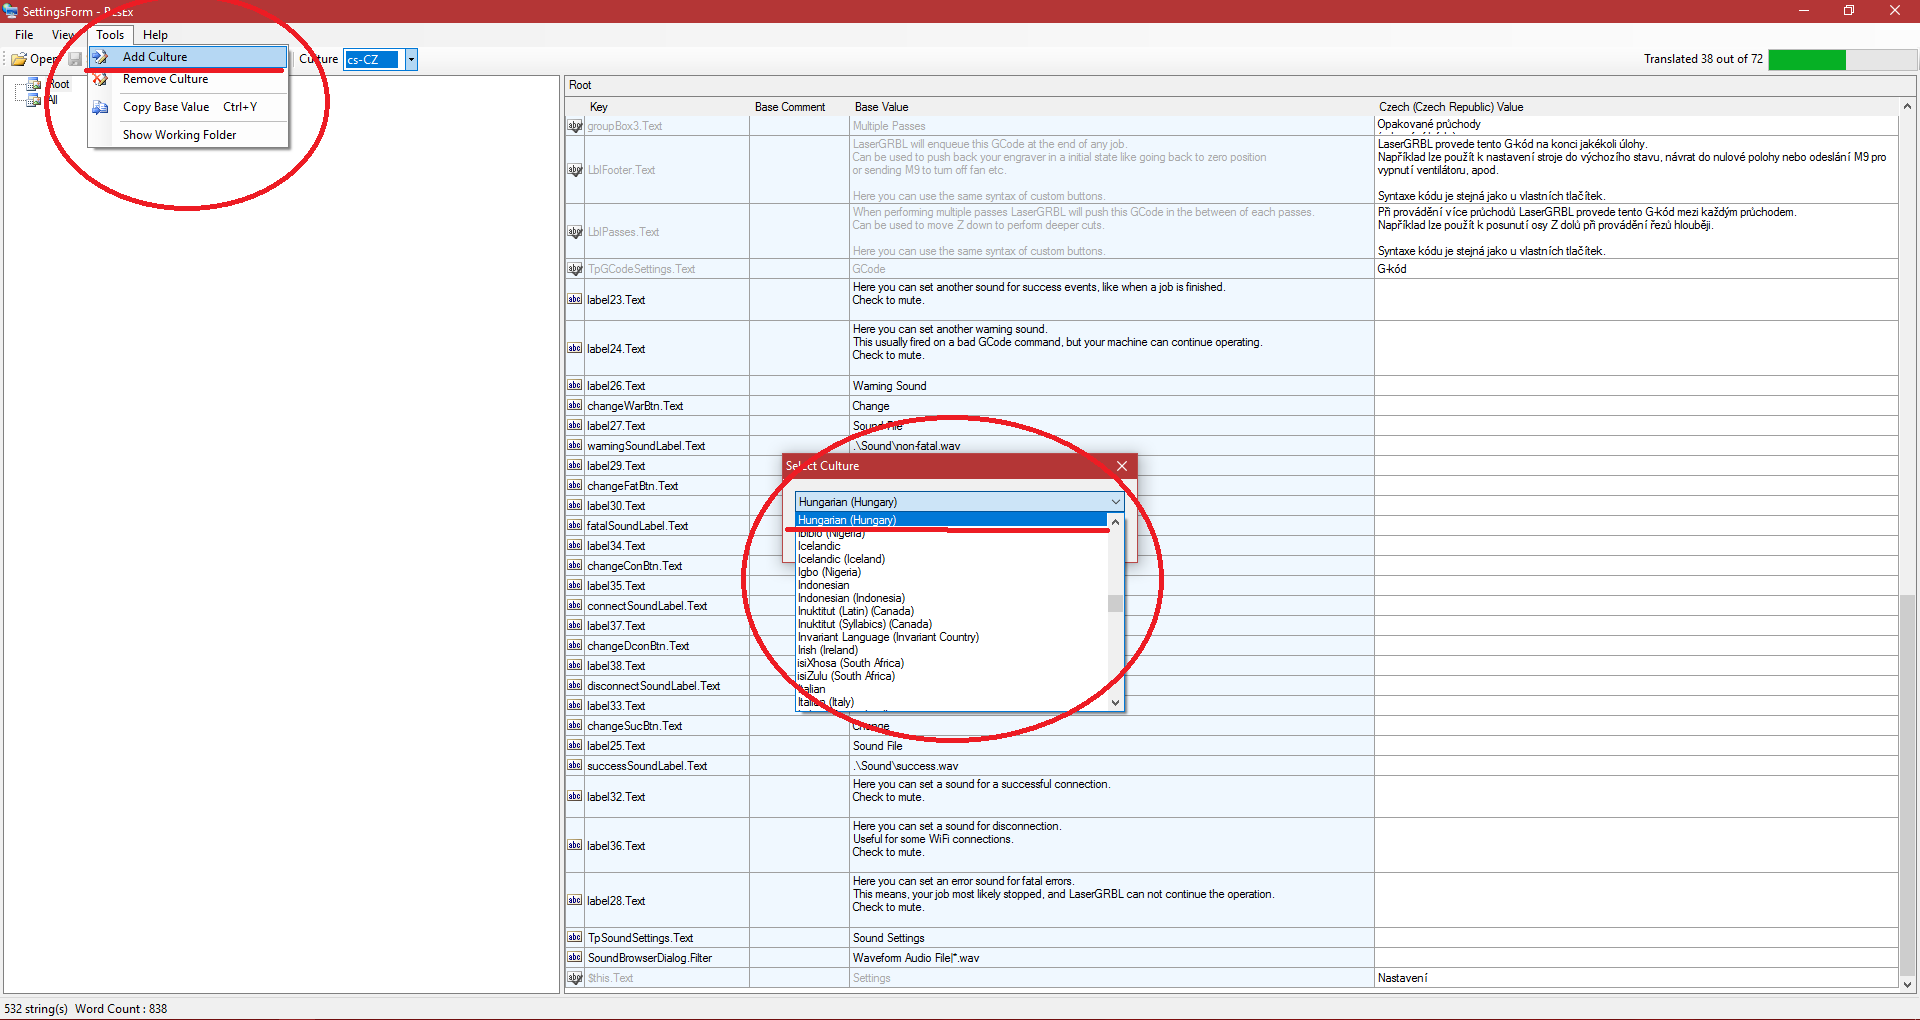Choose Copy Base Value from the Tools menu

coord(188,107)
